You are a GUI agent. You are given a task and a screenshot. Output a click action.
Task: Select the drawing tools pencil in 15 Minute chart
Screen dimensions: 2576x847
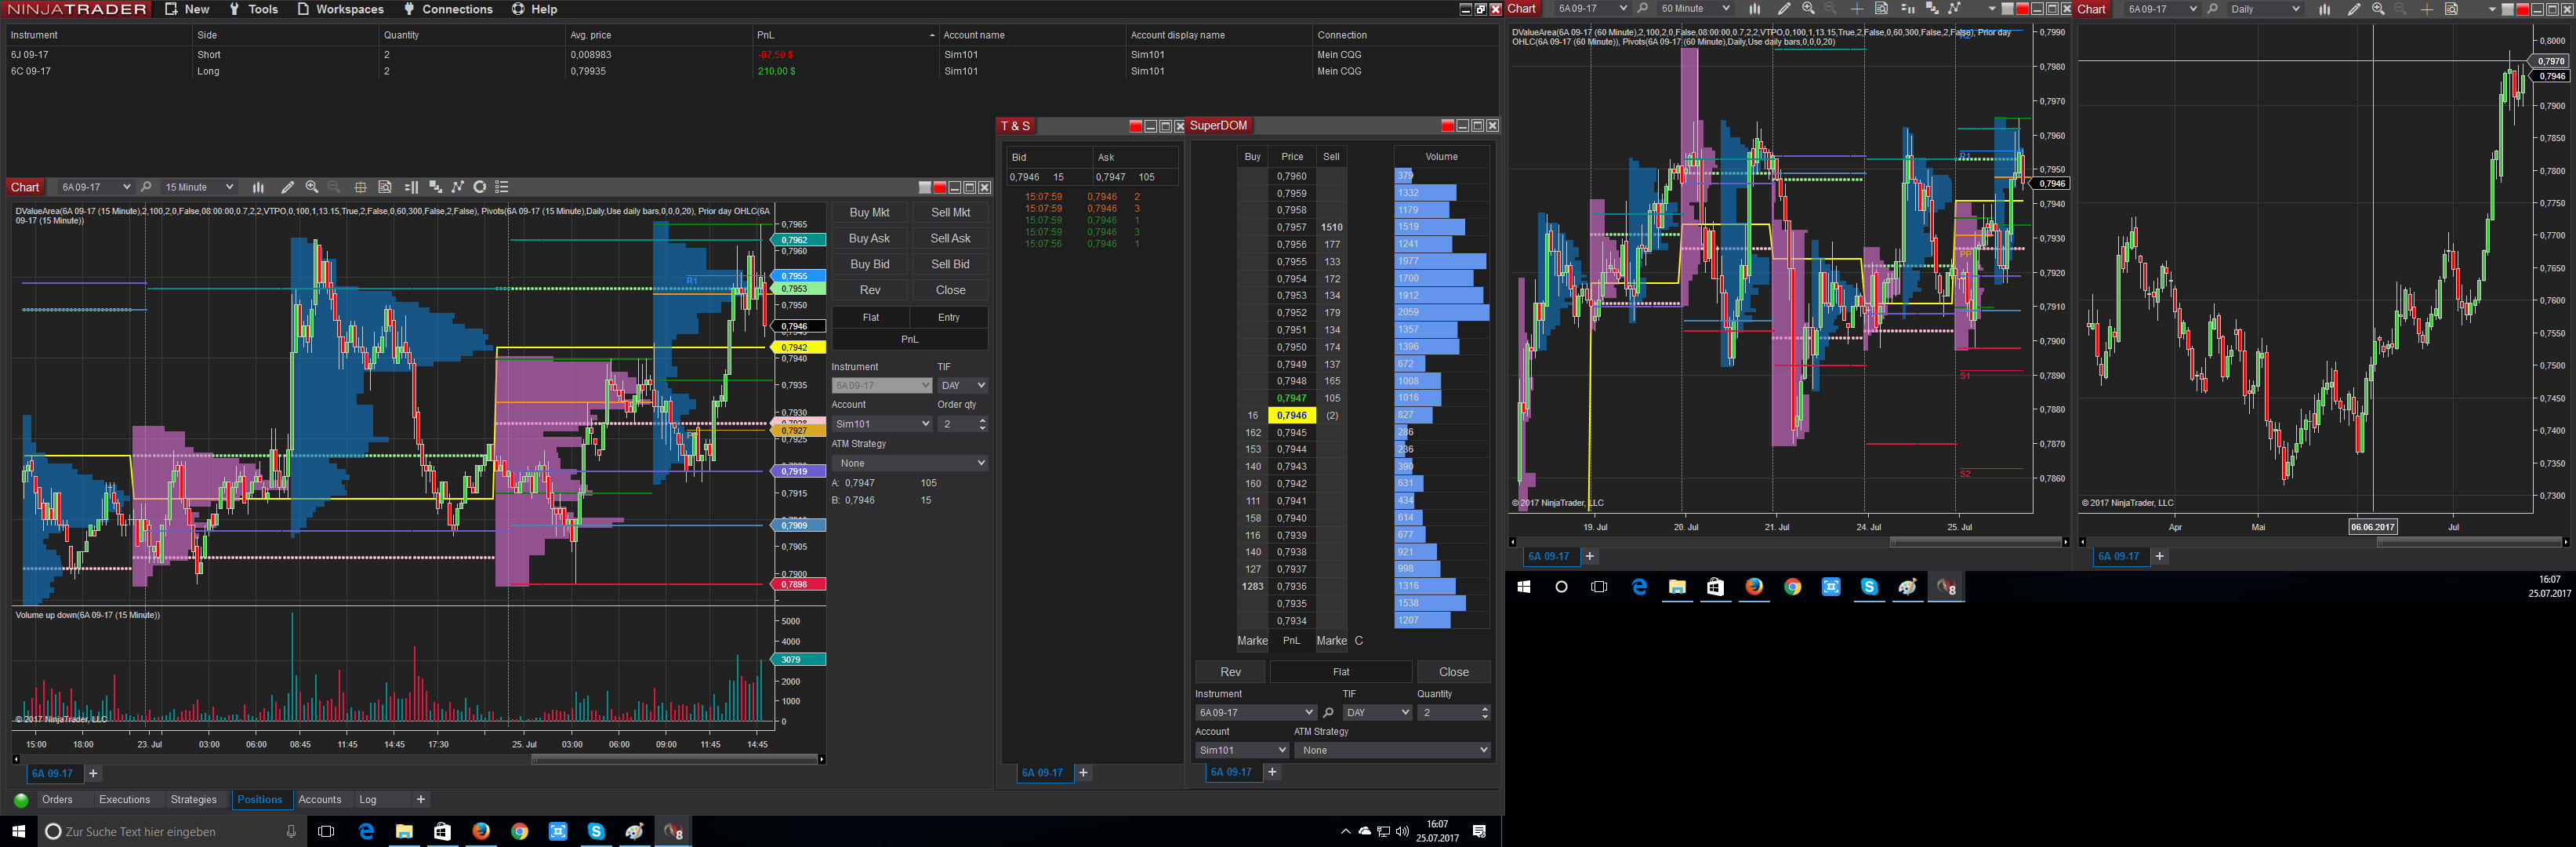point(287,187)
